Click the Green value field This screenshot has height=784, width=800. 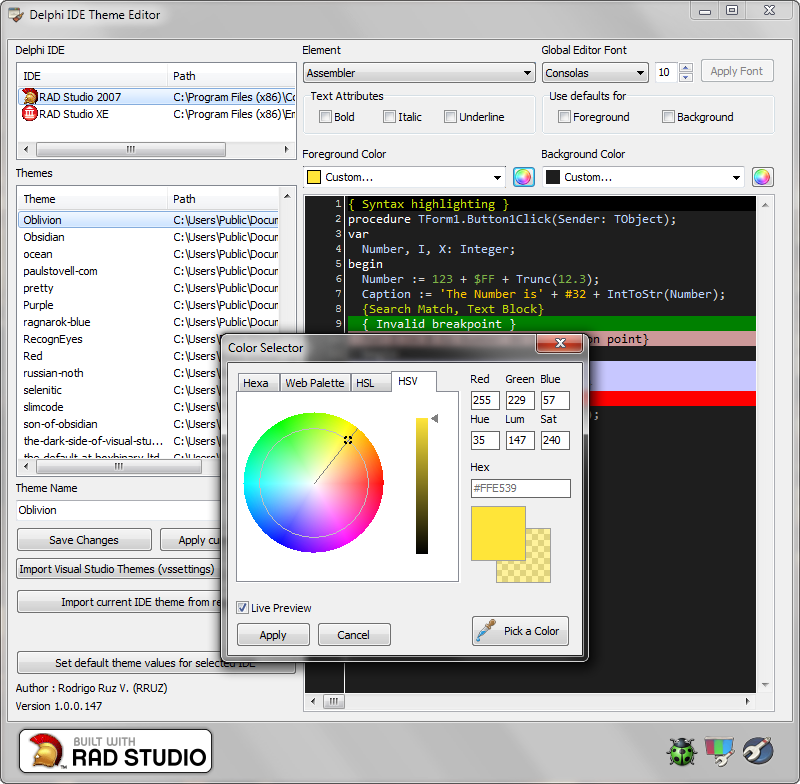(x=520, y=400)
